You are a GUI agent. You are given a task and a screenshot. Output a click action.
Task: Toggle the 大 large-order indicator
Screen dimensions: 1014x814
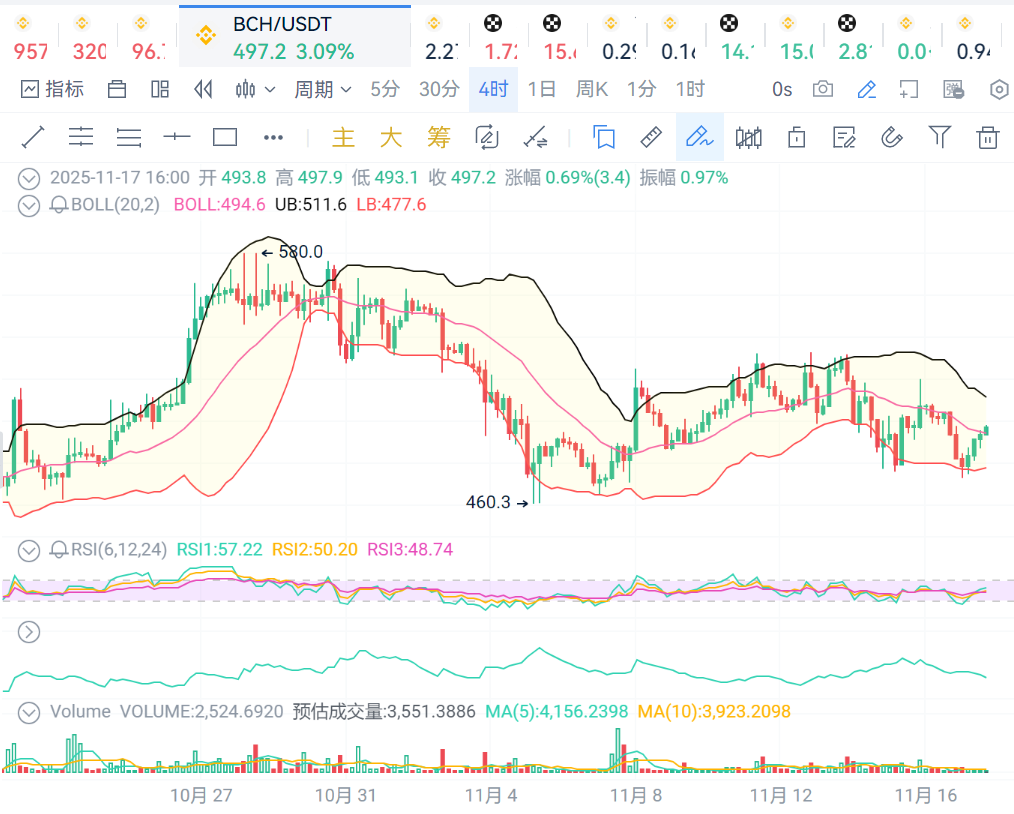click(390, 137)
